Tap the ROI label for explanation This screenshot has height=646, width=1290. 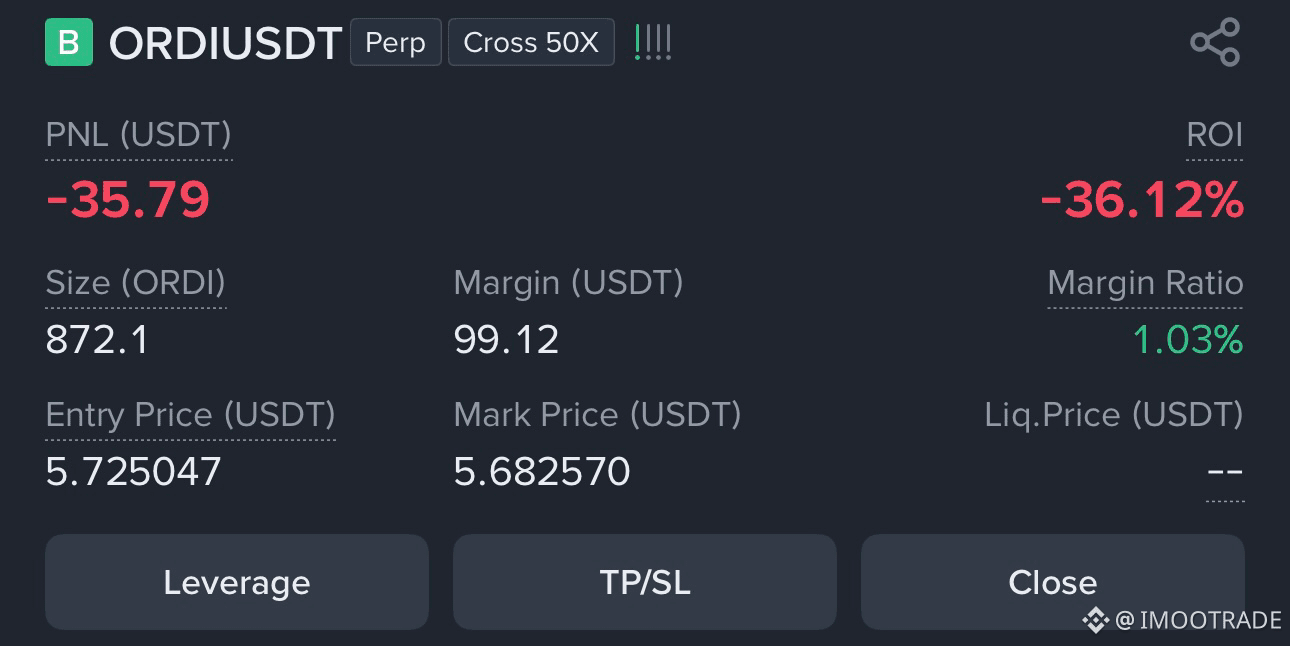click(1214, 135)
